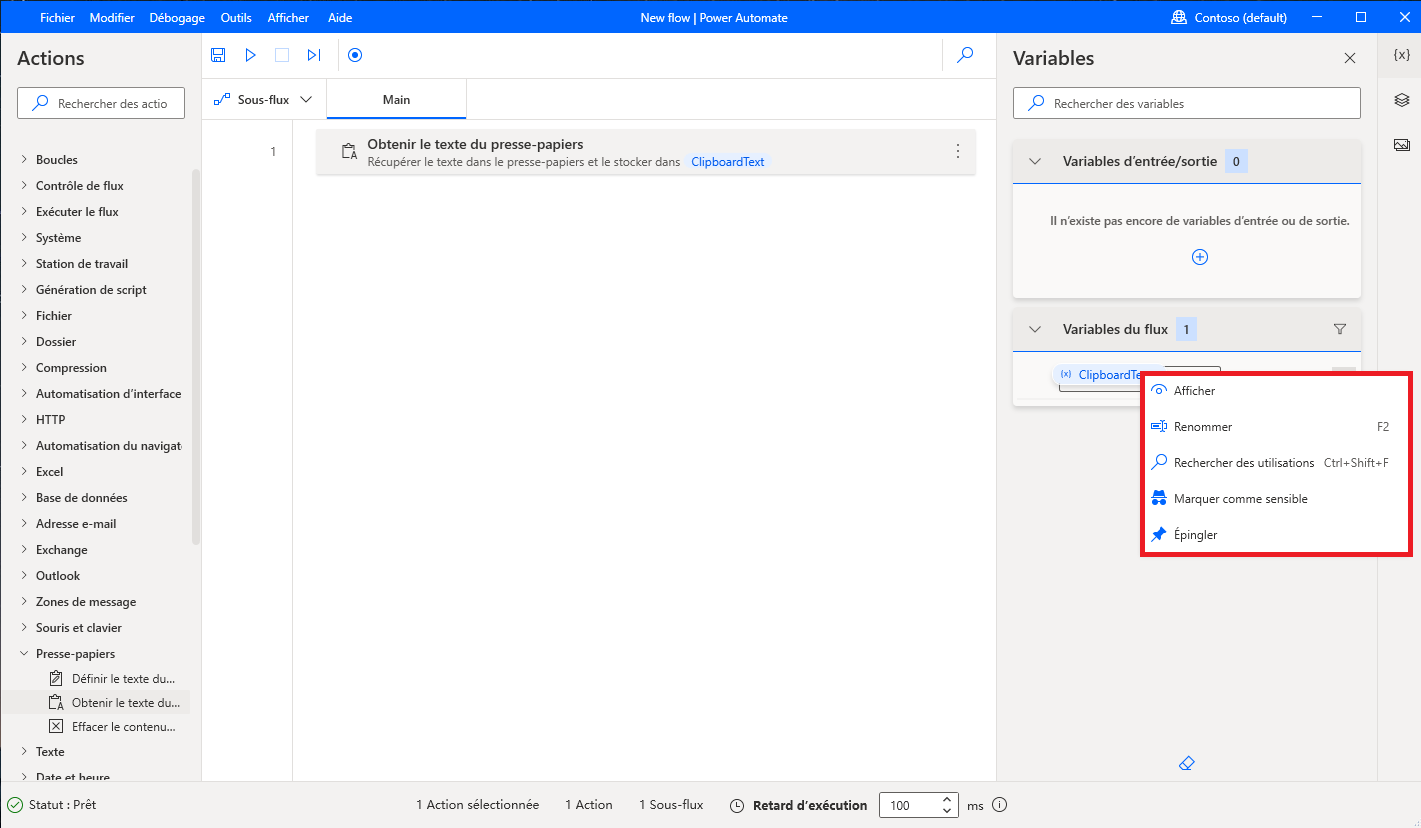Increase the execution delay using the up stepper
1421x828 pixels.
click(946, 799)
